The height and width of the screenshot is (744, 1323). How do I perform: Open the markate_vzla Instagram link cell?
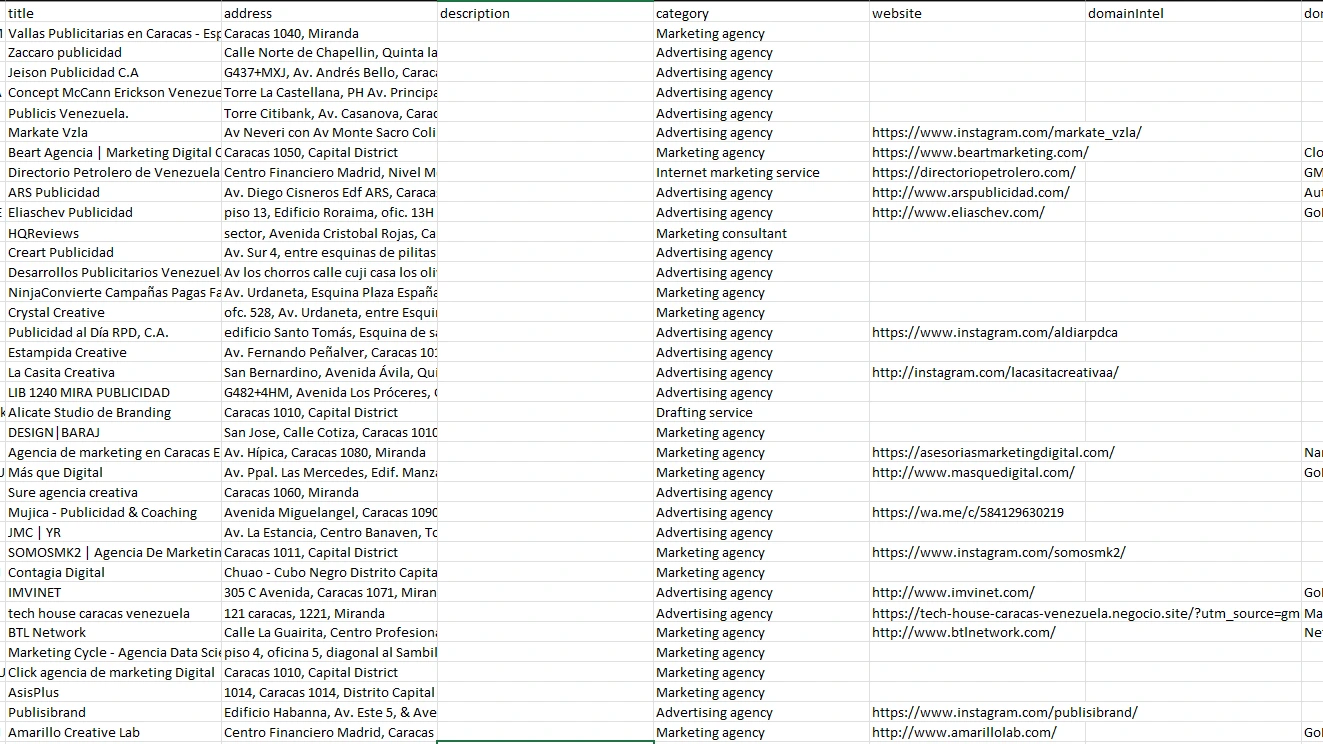(977, 133)
